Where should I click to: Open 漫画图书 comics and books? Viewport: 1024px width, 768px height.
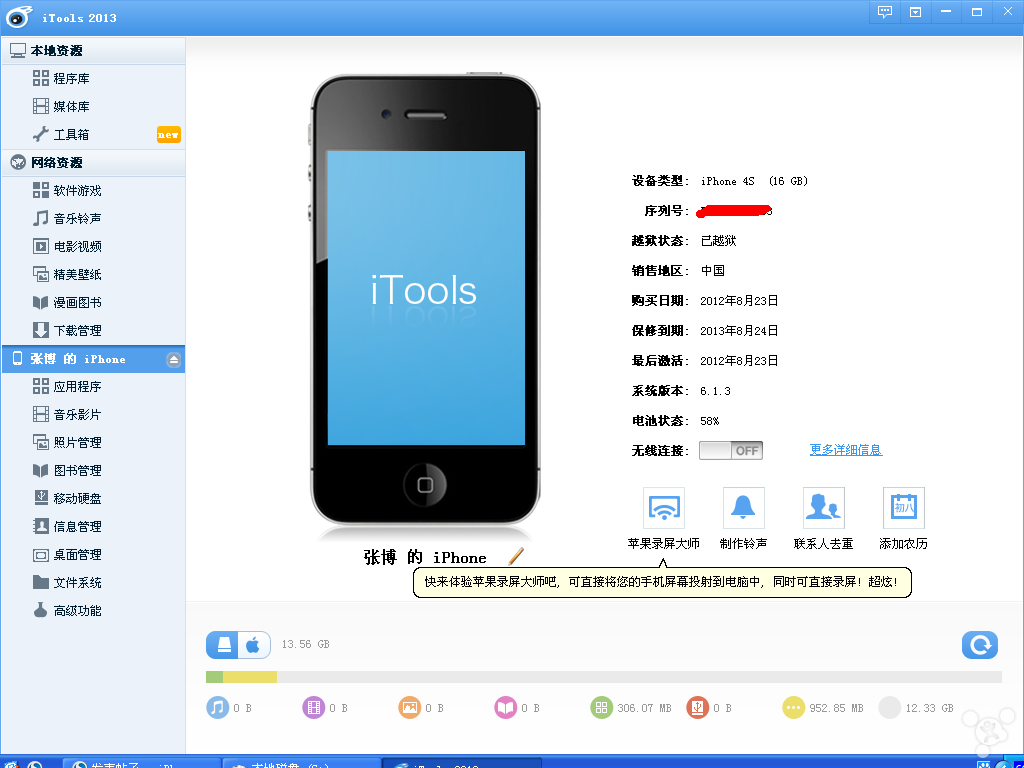tap(93, 303)
